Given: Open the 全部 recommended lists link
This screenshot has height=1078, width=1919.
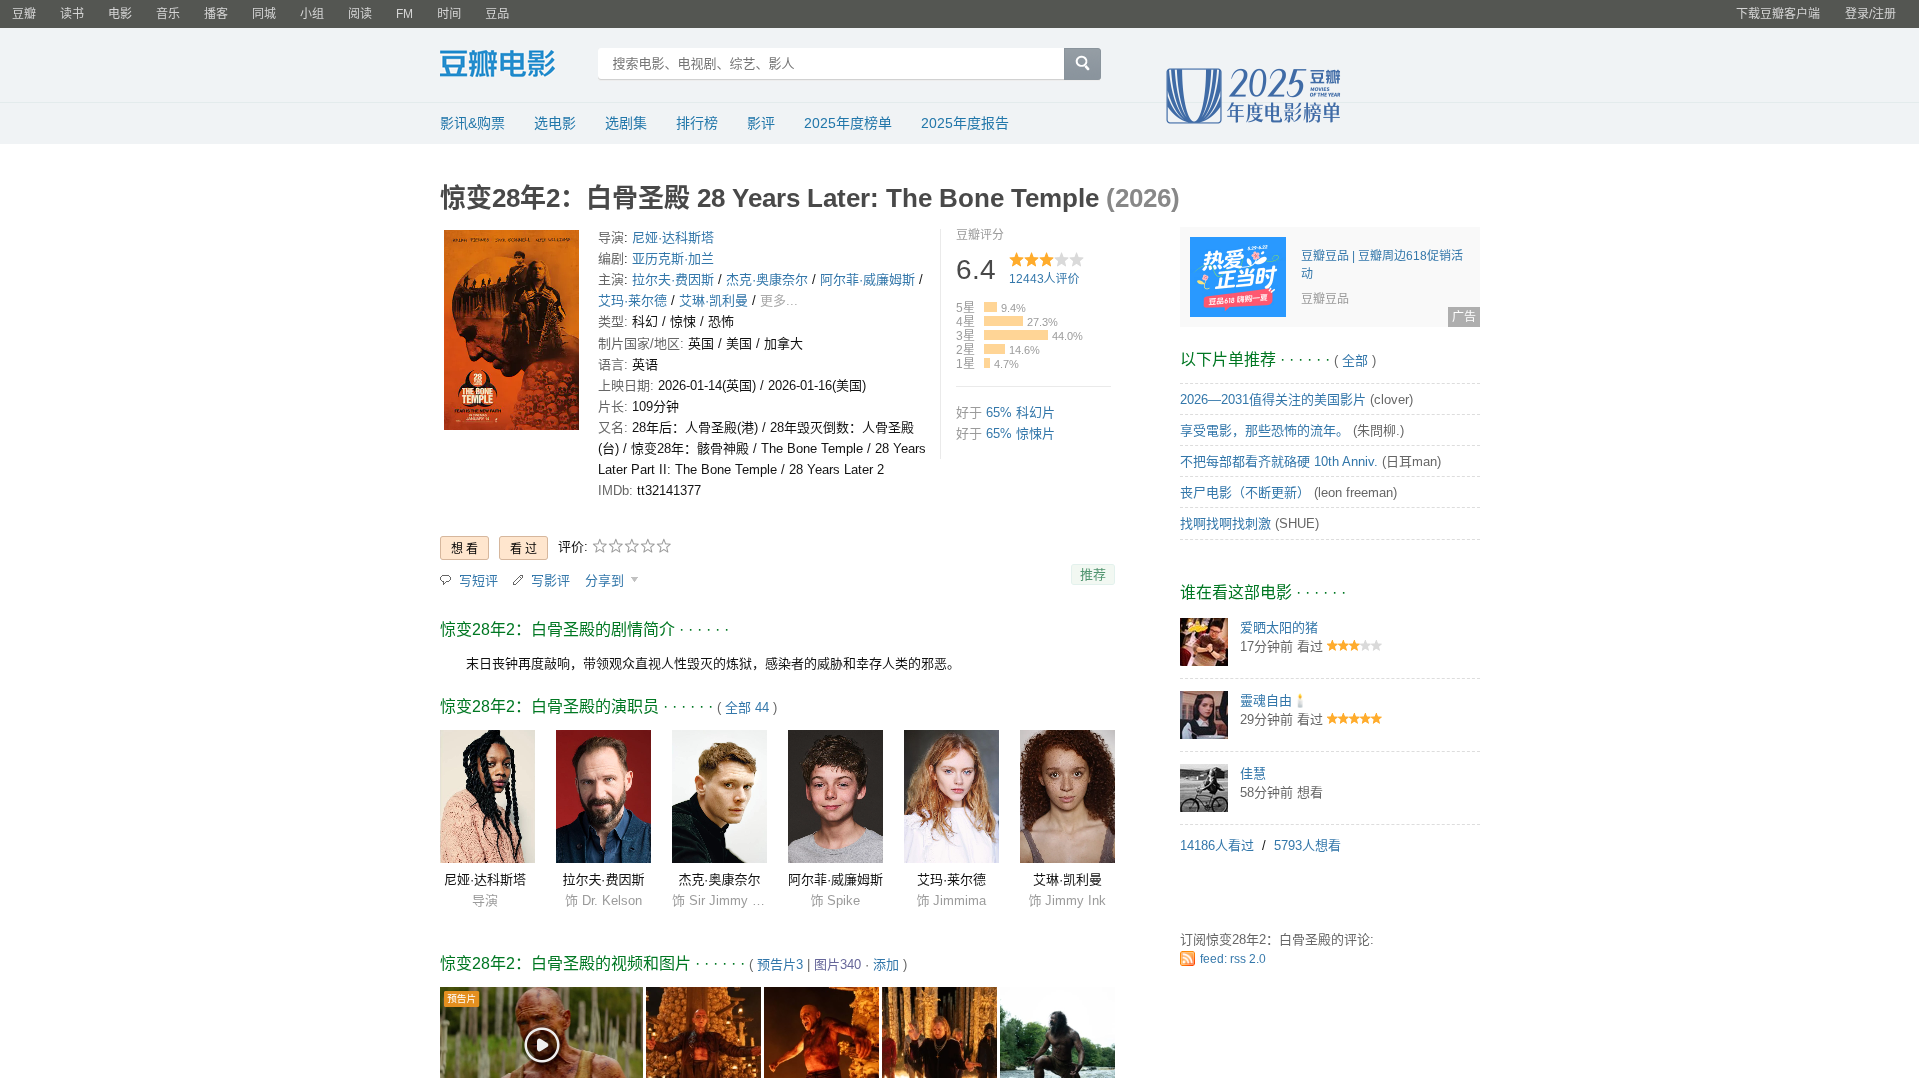Looking at the screenshot, I should pos(1355,361).
